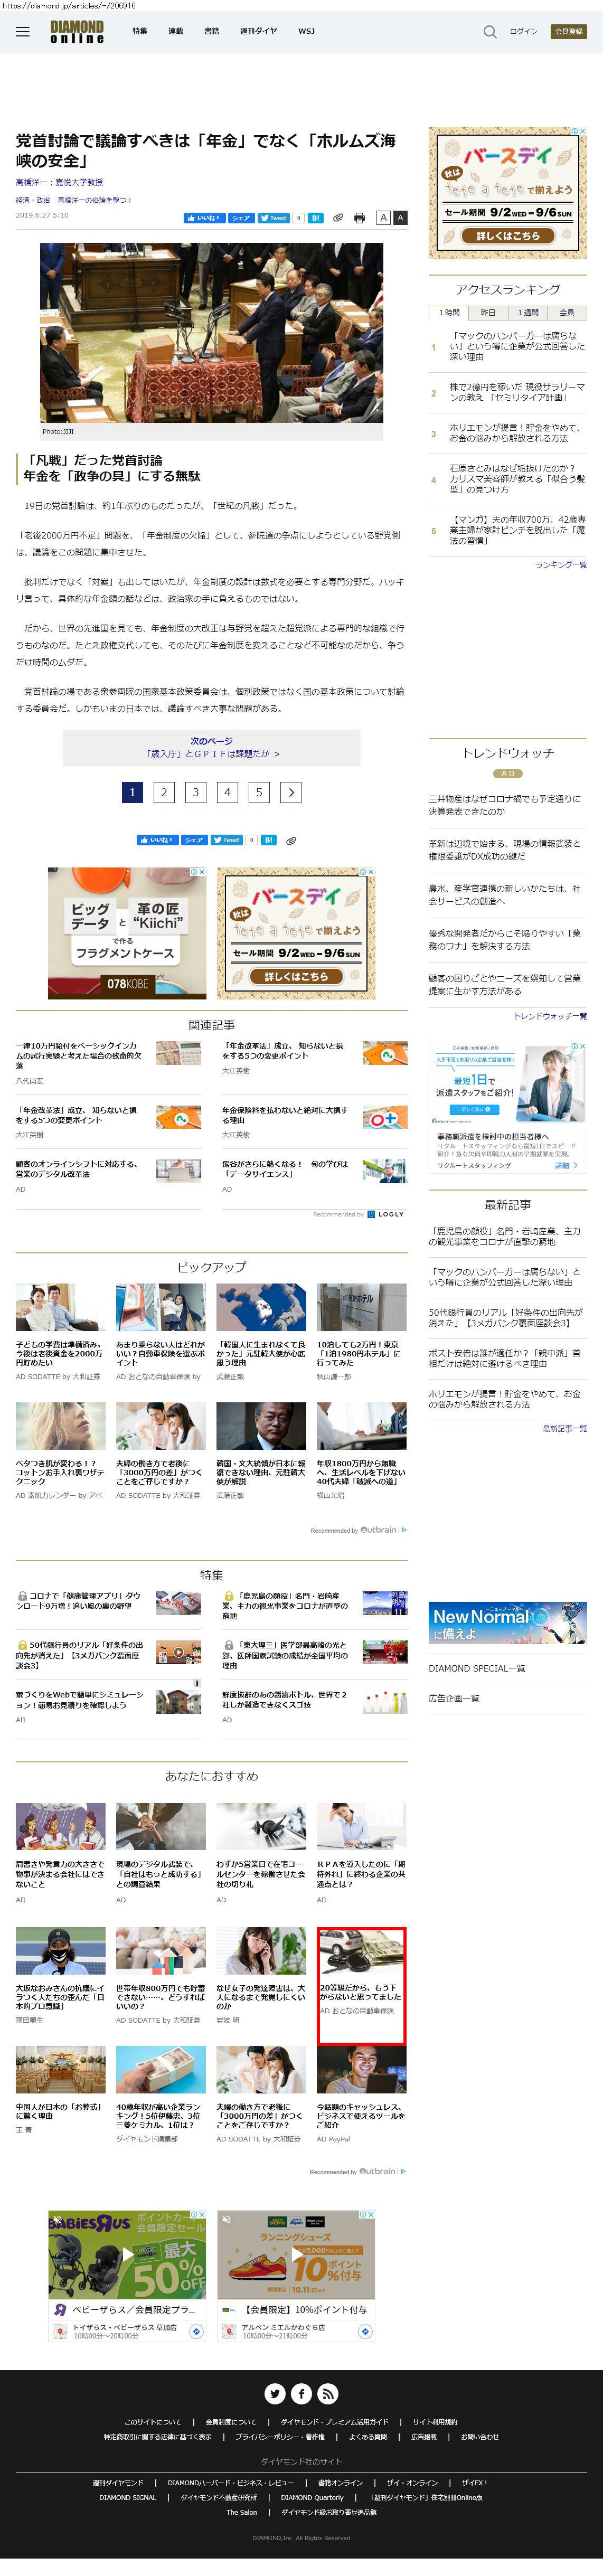The width and height of the screenshot is (603, 2576).
Task: Open thumbnail for 10泊しても2万円！東京 article
Action: click(361, 1307)
